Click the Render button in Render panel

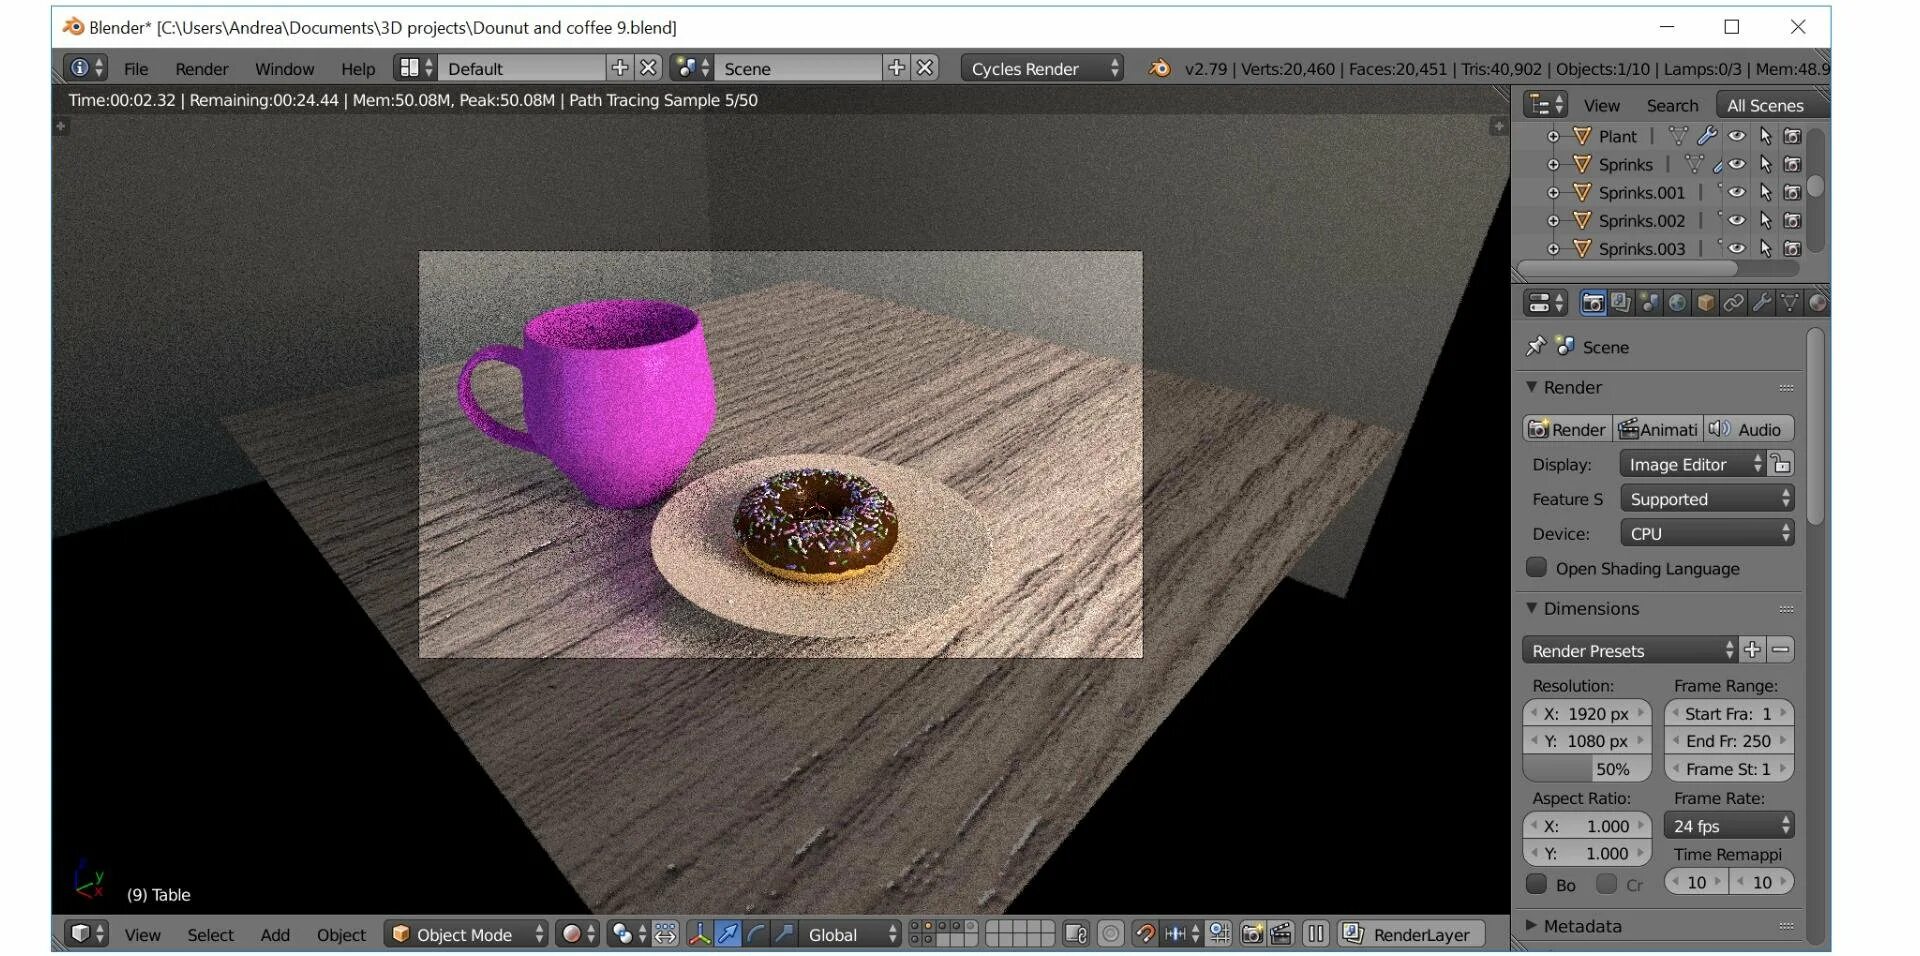[1567, 429]
